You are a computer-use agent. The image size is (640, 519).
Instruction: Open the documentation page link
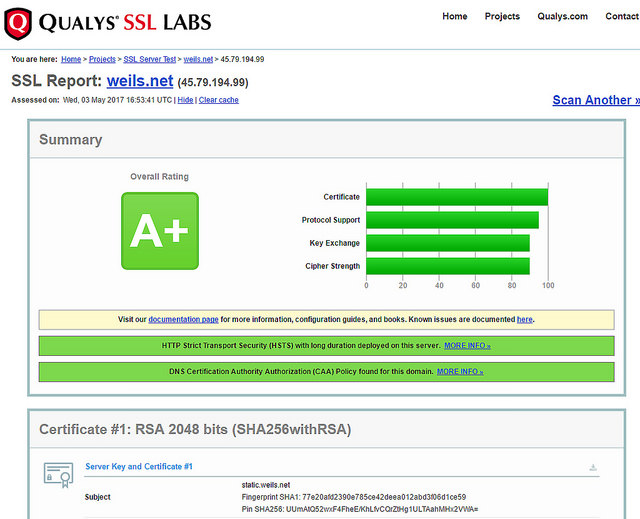tap(183, 319)
